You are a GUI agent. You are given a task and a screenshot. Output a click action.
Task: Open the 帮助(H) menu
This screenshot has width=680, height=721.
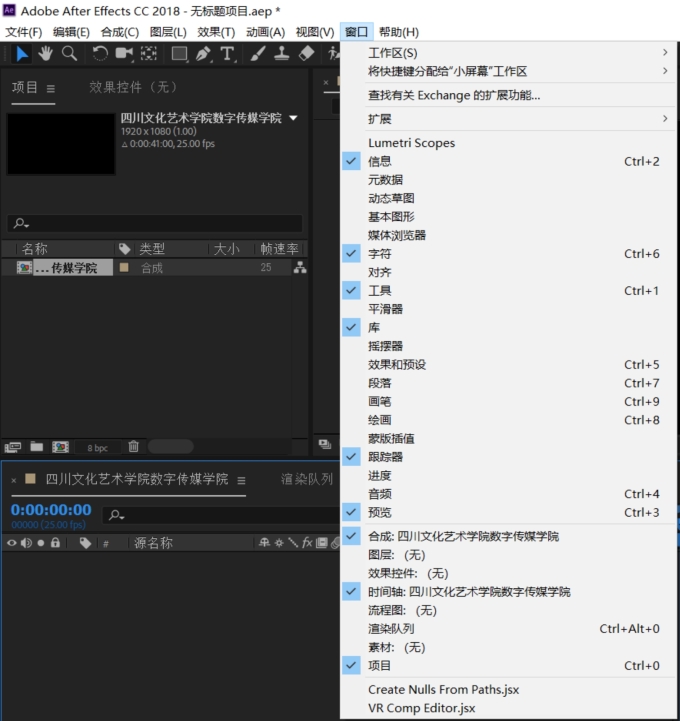coord(399,32)
